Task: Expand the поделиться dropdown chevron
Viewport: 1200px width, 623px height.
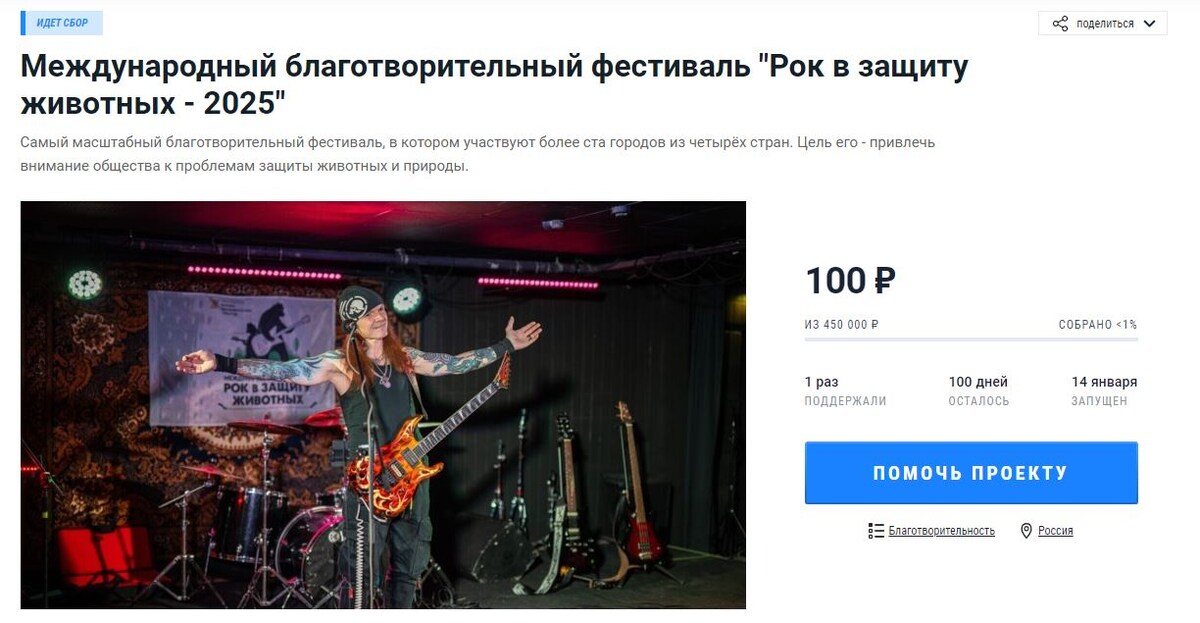Action: click(x=1149, y=23)
